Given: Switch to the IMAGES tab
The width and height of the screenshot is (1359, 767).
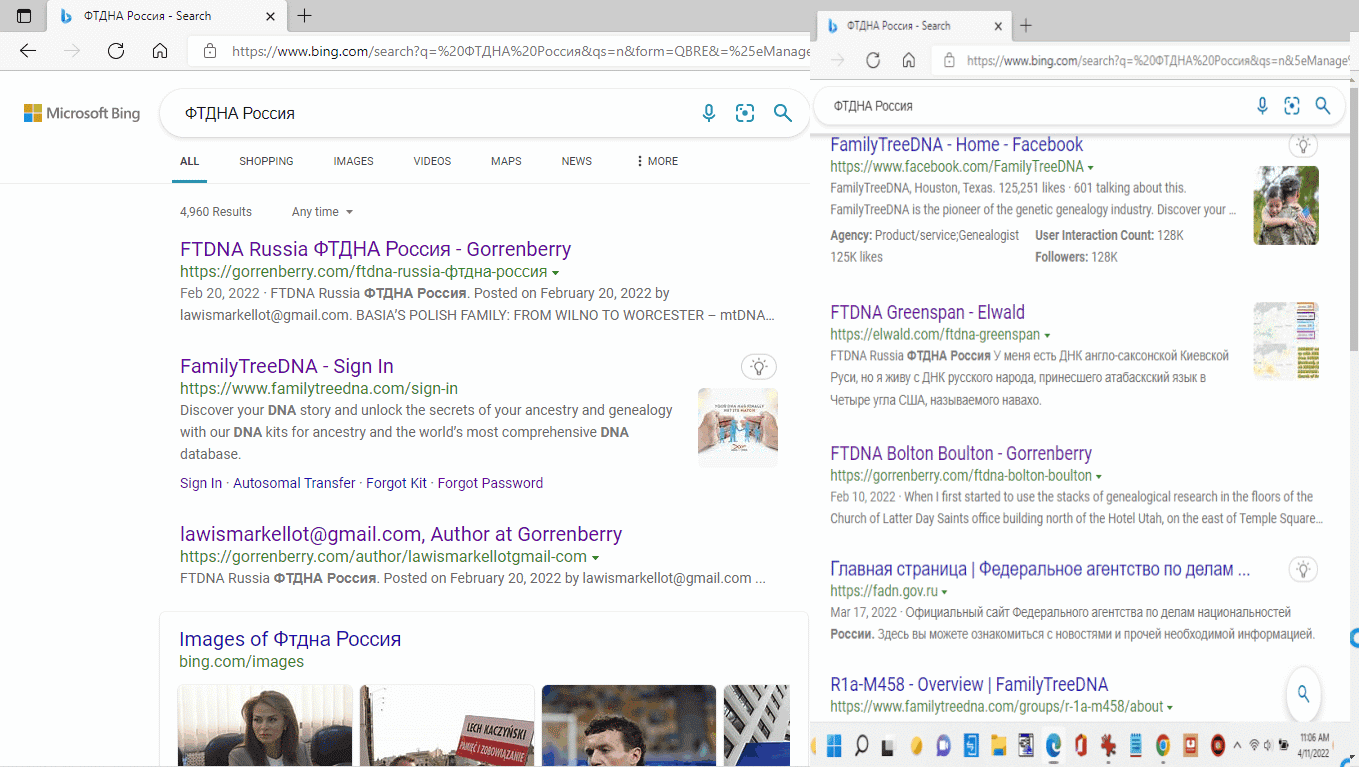Looking at the screenshot, I should (x=353, y=161).
